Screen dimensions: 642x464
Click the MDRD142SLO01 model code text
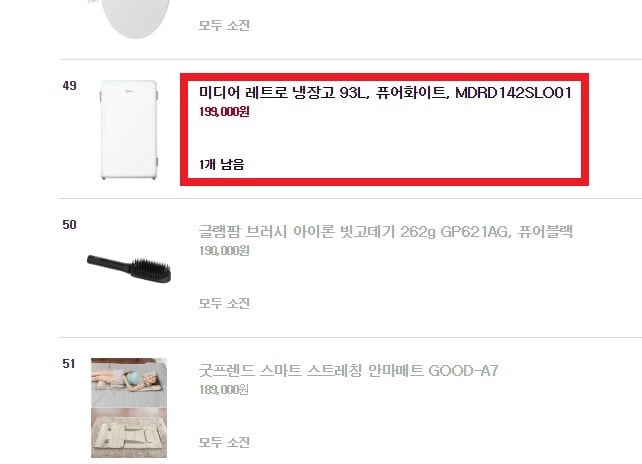click(x=513, y=93)
